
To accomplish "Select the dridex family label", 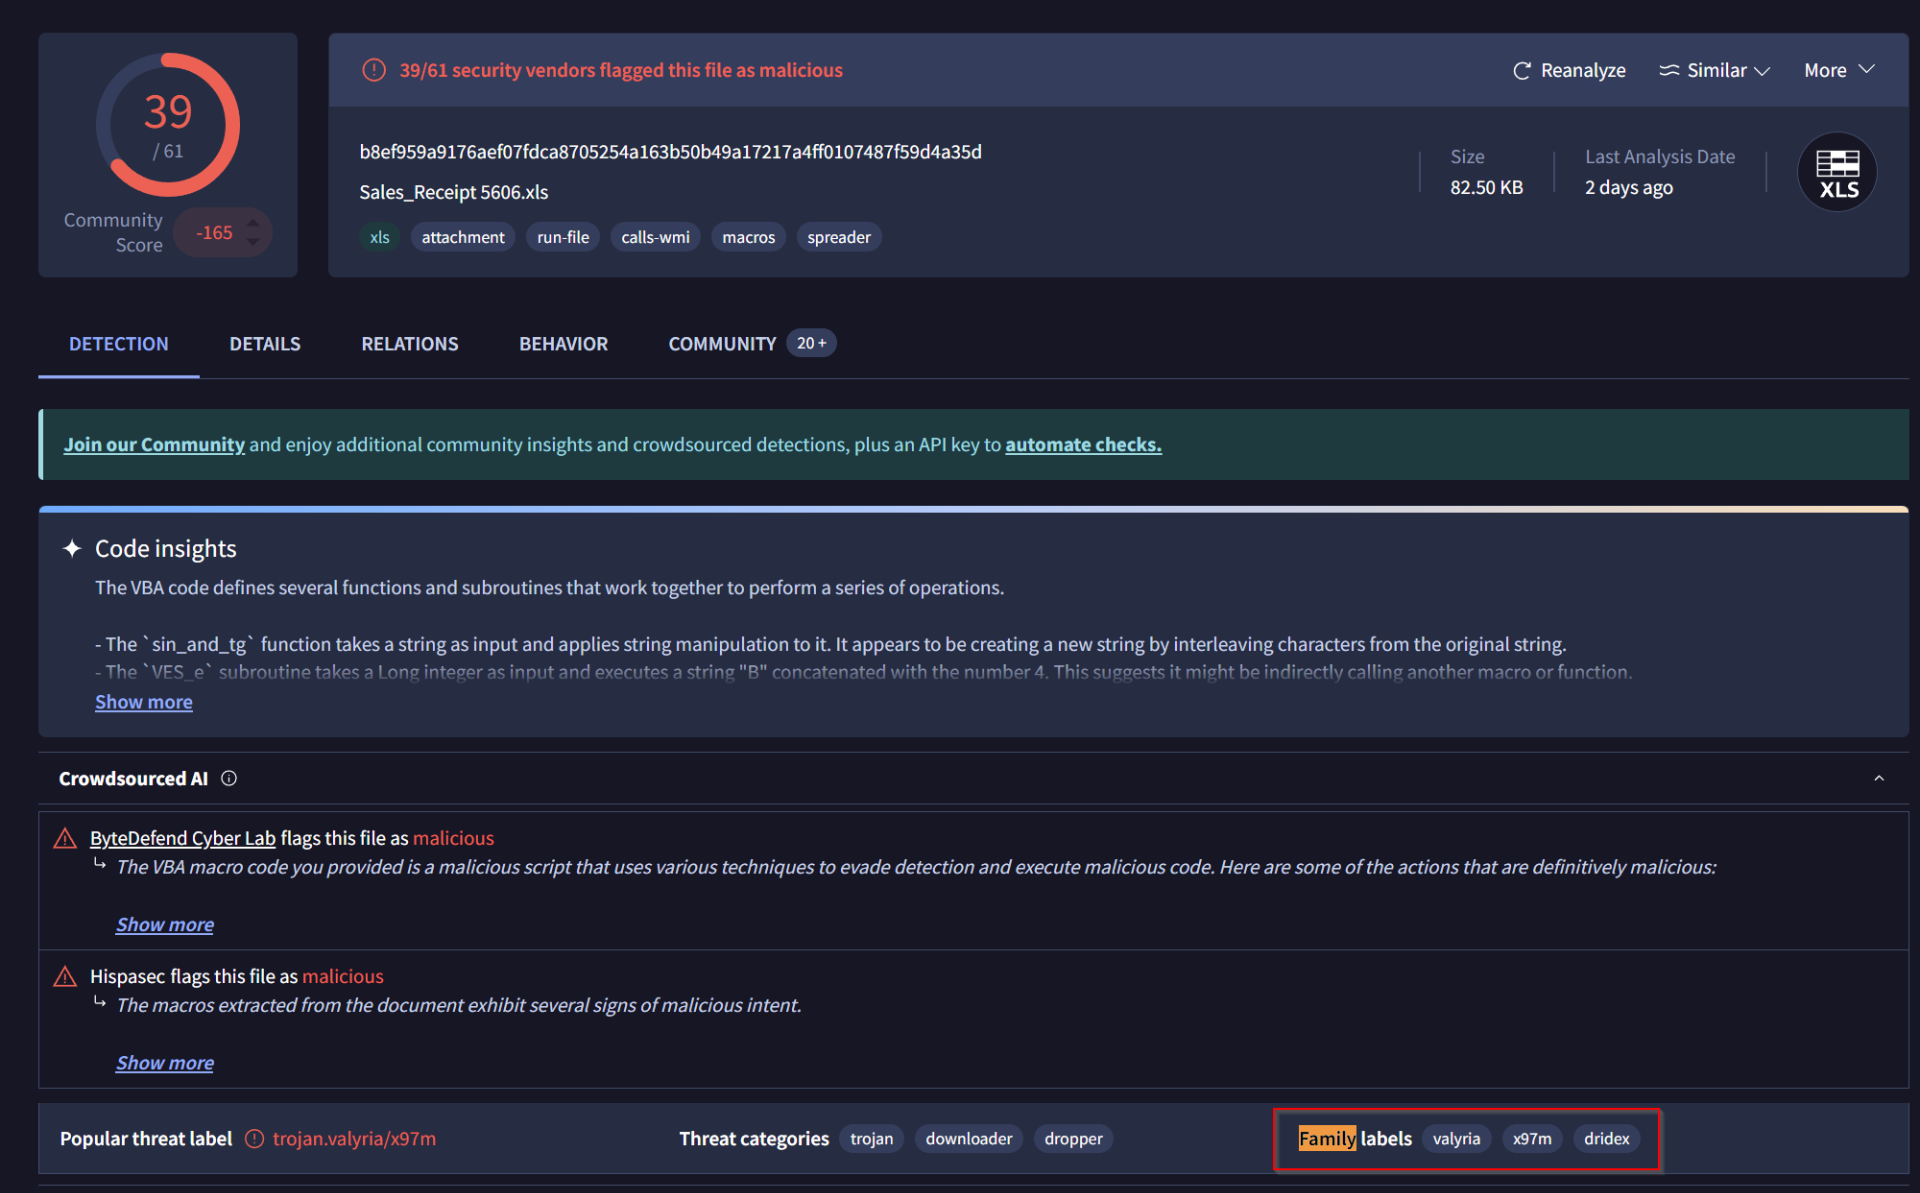I will click(x=1606, y=1138).
